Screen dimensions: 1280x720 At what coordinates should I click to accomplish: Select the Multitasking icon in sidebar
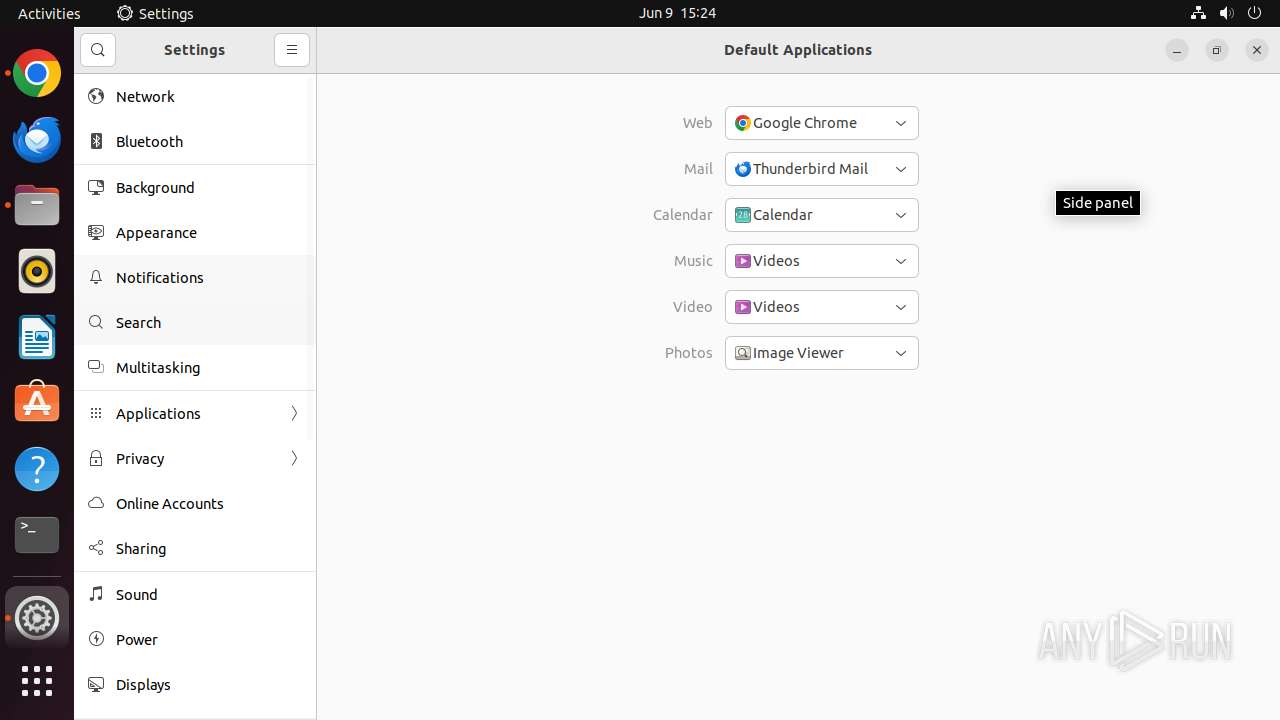coord(96,367)
